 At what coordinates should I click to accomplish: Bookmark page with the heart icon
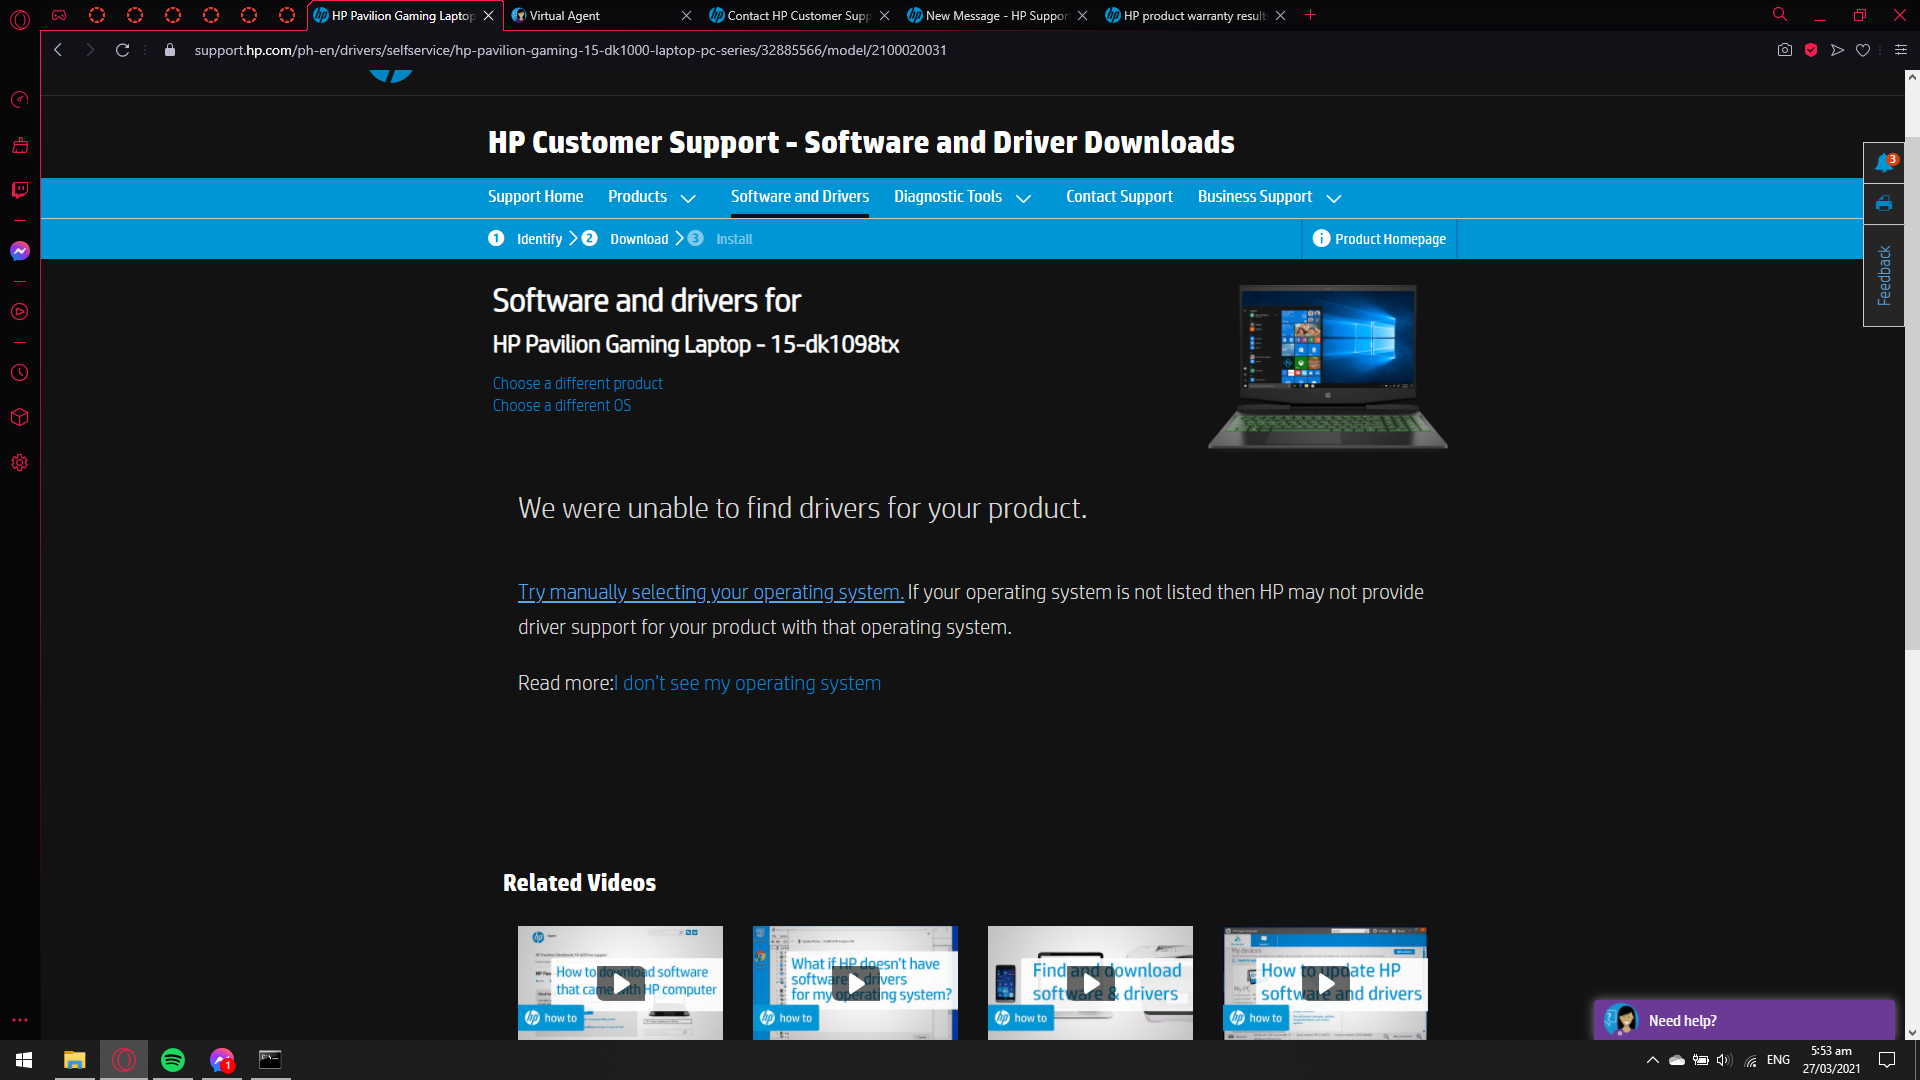click(x=1863, y=50)
